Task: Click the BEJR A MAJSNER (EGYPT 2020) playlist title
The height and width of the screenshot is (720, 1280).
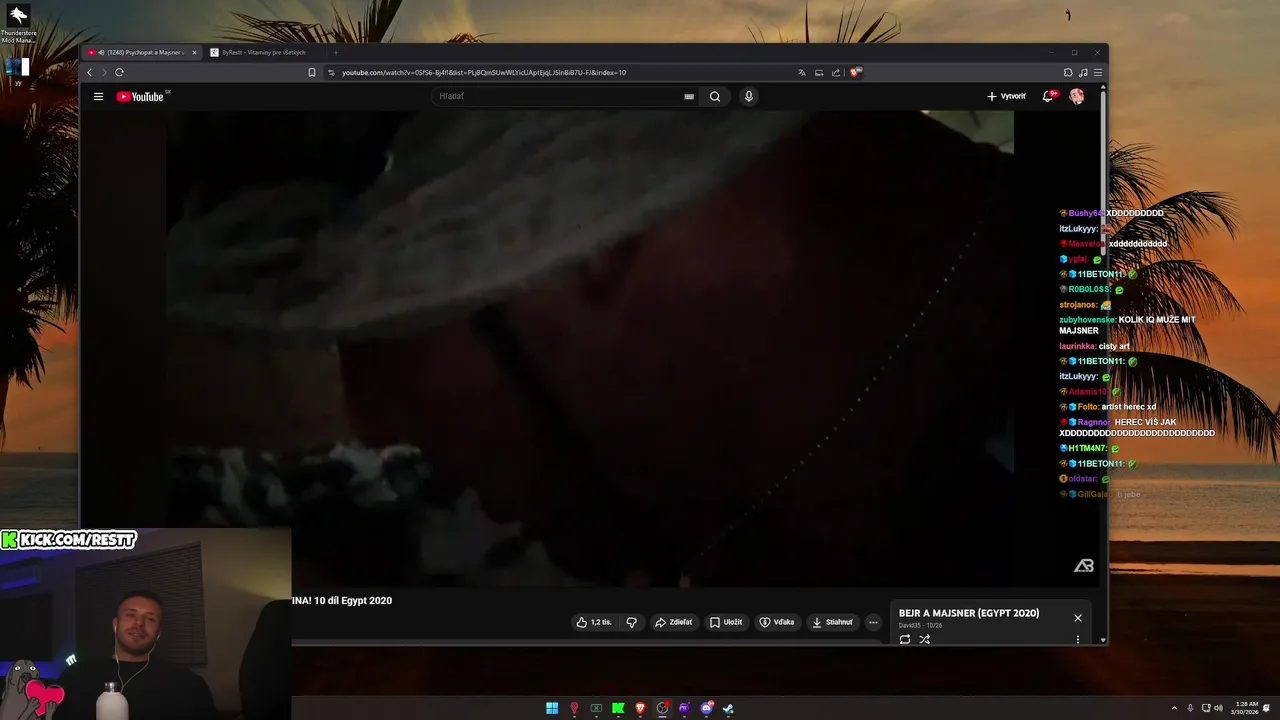Action: click(x=969, y=613)
